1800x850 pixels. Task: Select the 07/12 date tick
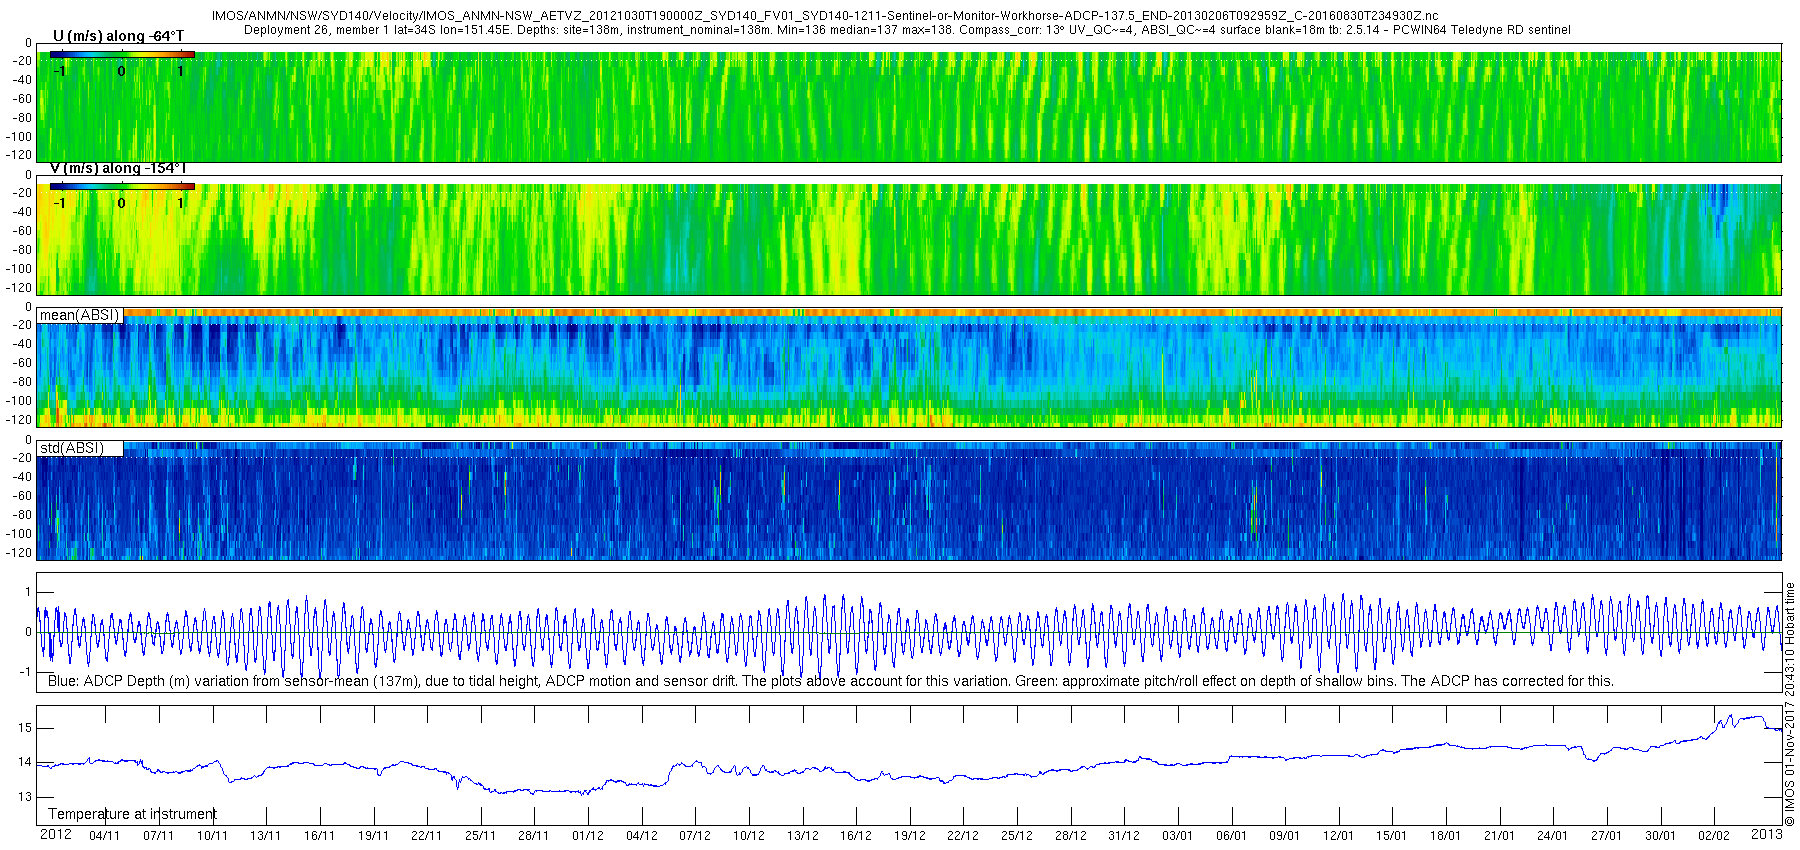[x=695, y=836]
